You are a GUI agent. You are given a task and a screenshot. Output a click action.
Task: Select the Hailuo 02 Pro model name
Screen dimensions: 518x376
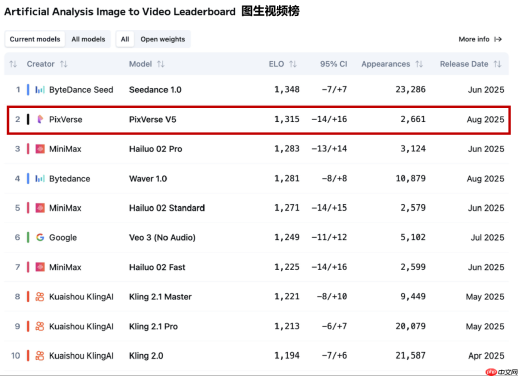(155, 149)
